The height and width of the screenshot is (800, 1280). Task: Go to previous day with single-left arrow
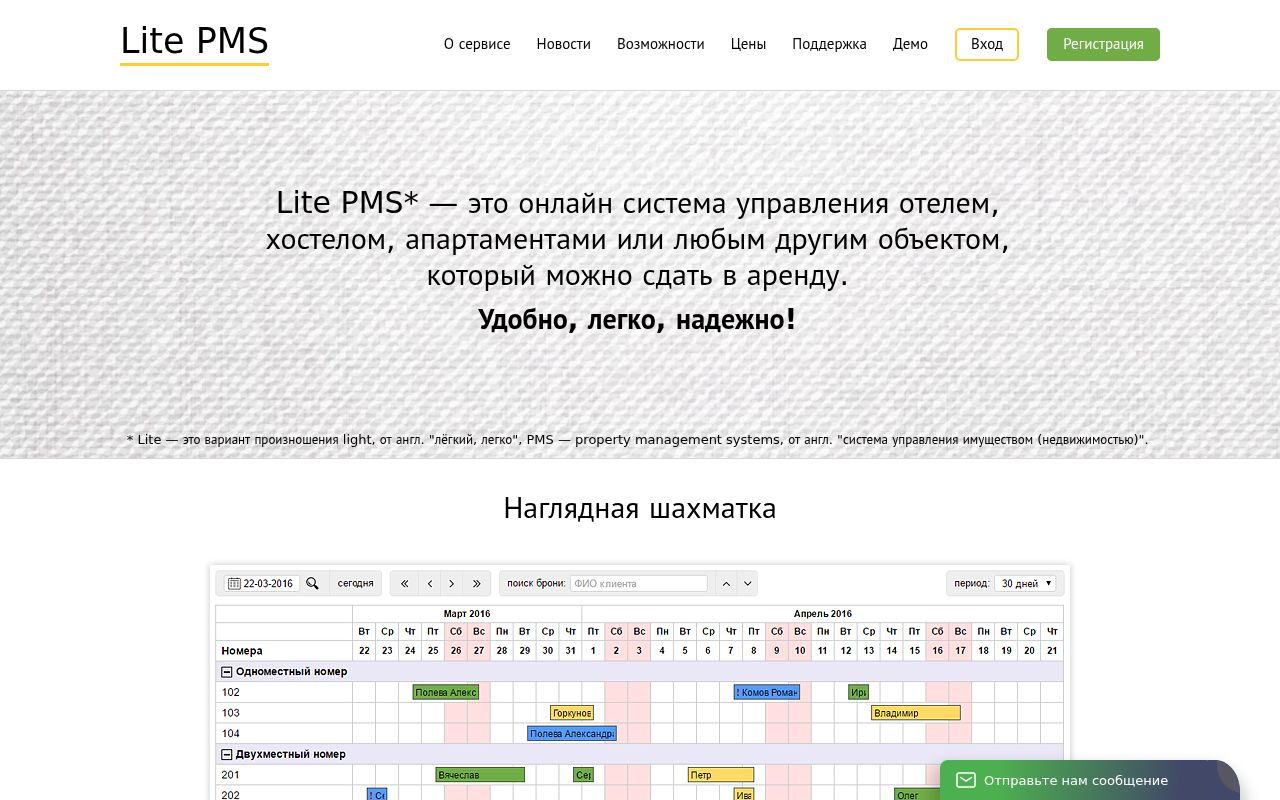(x=429, y=583)
